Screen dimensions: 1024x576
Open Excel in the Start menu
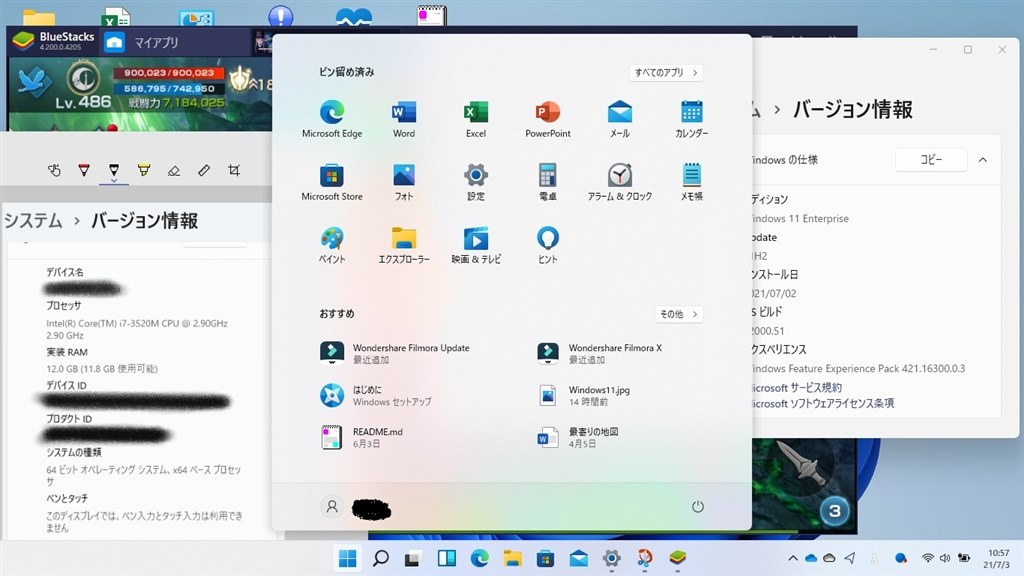(475, 118)
